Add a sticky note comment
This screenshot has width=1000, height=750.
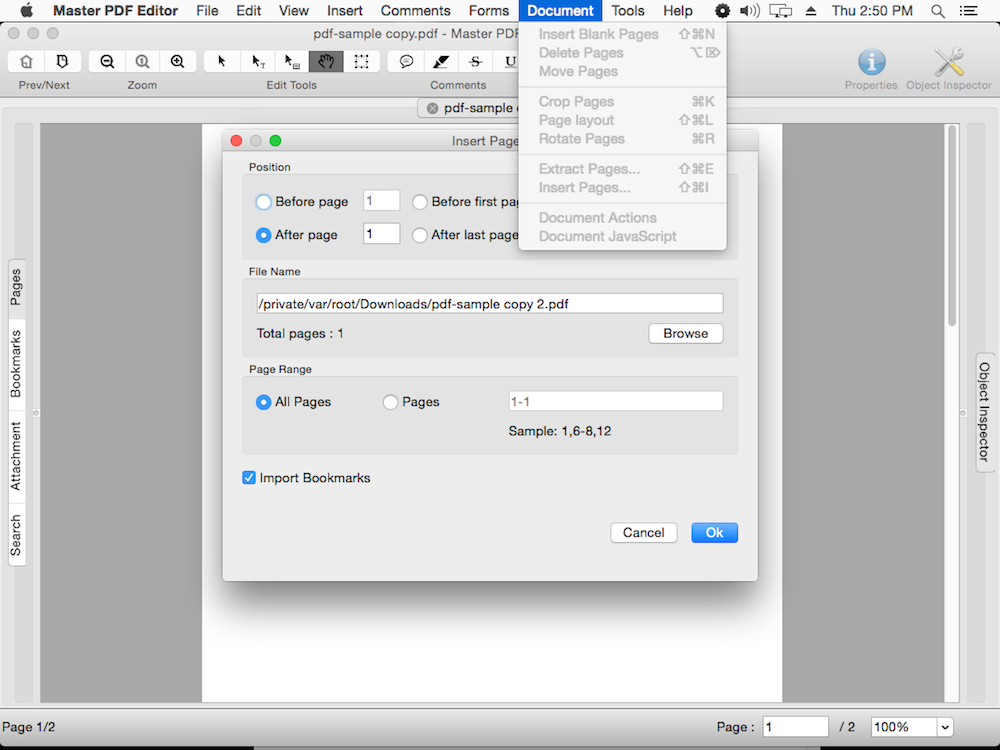[406, 61]
